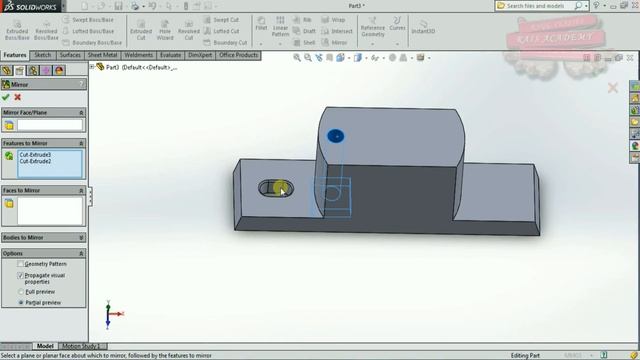Select the Revolved Boss/Base tool
Image resolution: width=640 pixels, height=360 pixels.
coord(46,30)
